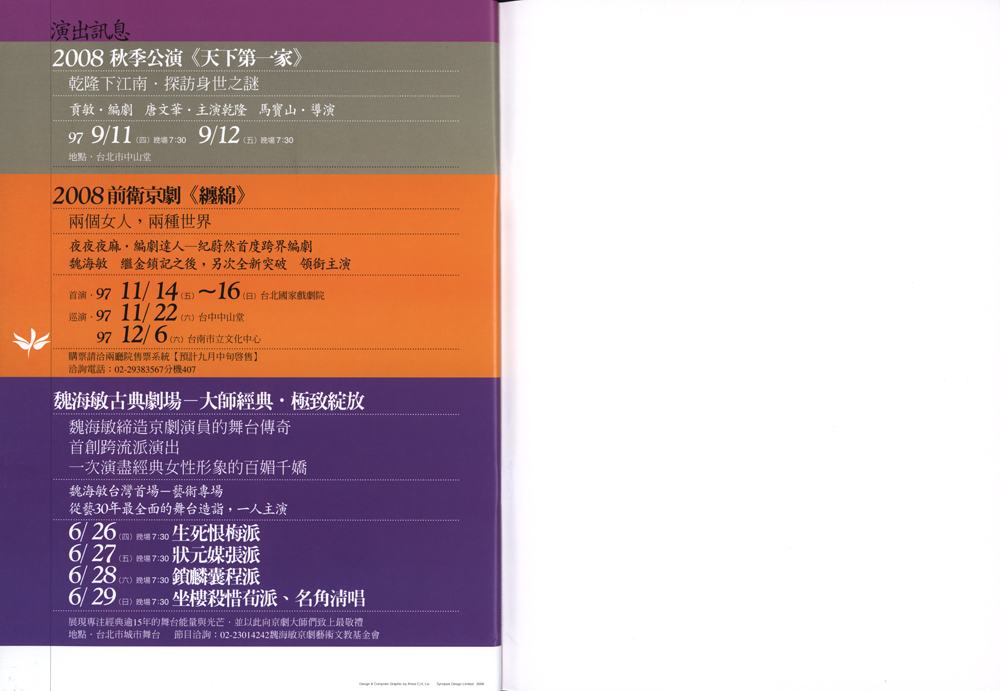The image size is (1000, 691).
Task: Click the 演出訊息 heading at top
Action: coord(91,30)
